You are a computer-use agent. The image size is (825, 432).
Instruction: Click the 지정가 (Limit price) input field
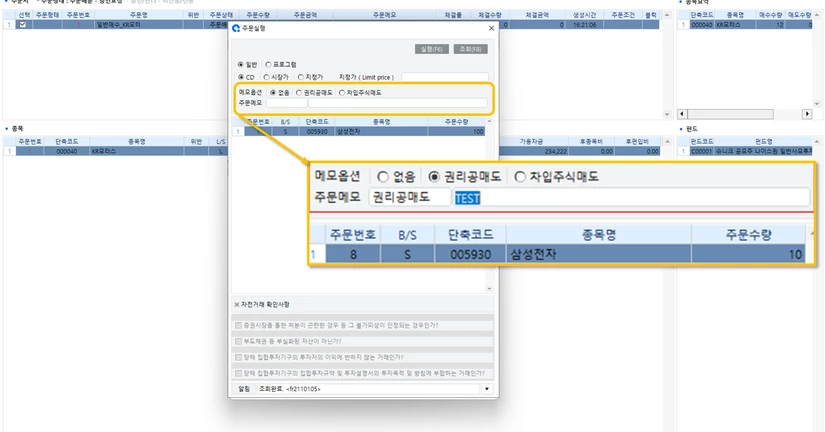click(x=445, y=77)
